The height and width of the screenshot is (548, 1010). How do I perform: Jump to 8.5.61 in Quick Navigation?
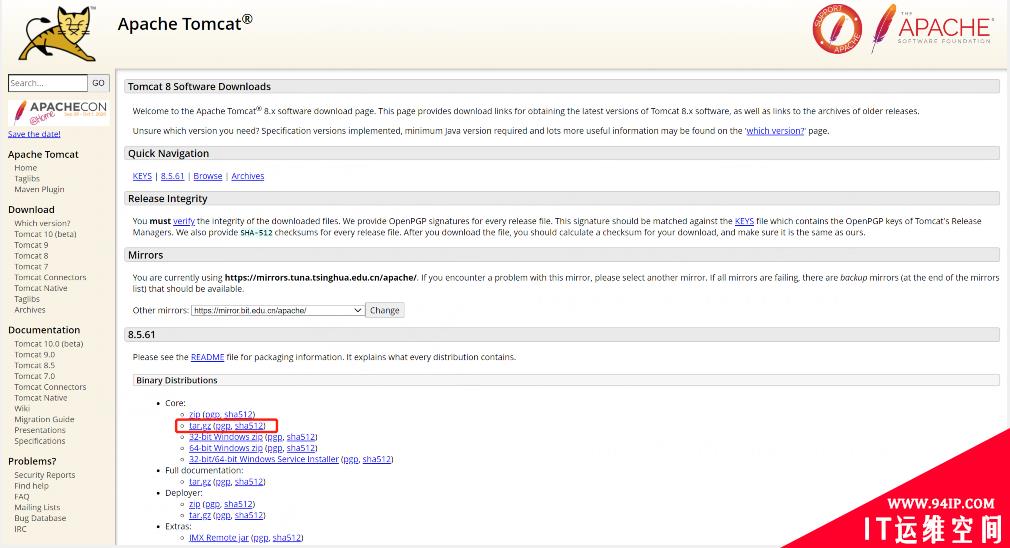[x=173, y=176]
